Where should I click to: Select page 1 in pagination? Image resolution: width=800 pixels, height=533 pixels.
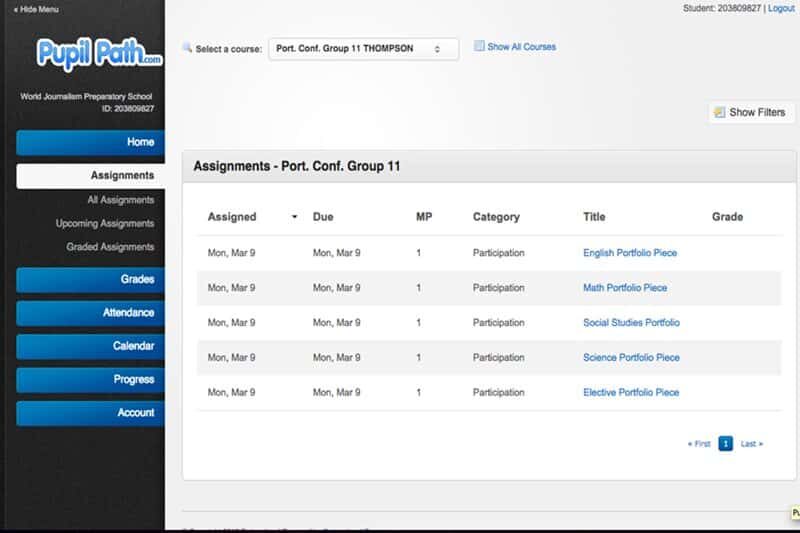coord(725,444)
